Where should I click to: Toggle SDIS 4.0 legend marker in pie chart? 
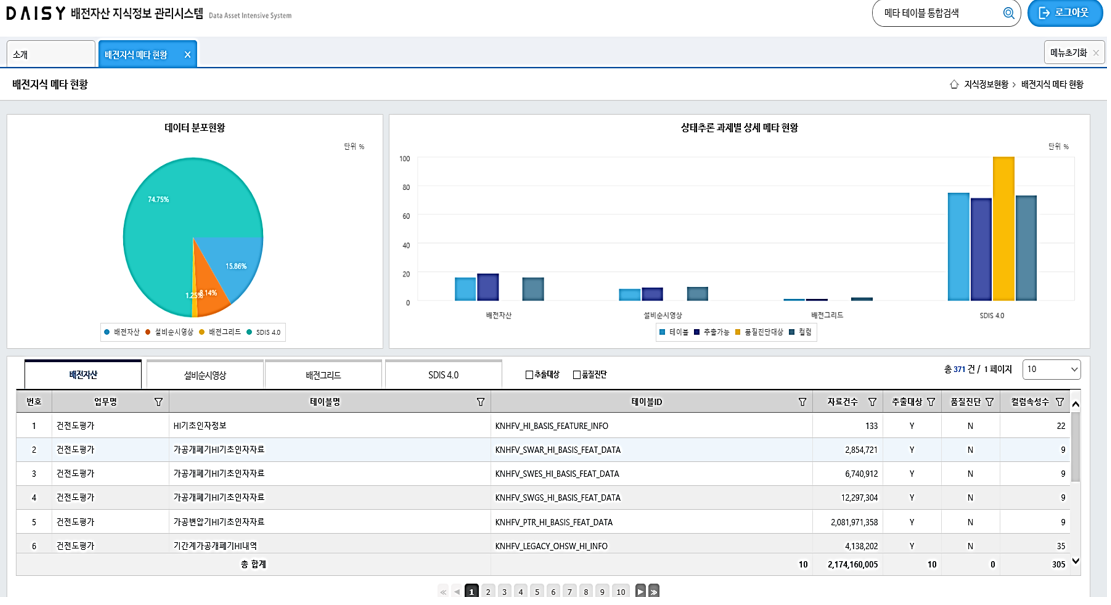coord(249,332)
